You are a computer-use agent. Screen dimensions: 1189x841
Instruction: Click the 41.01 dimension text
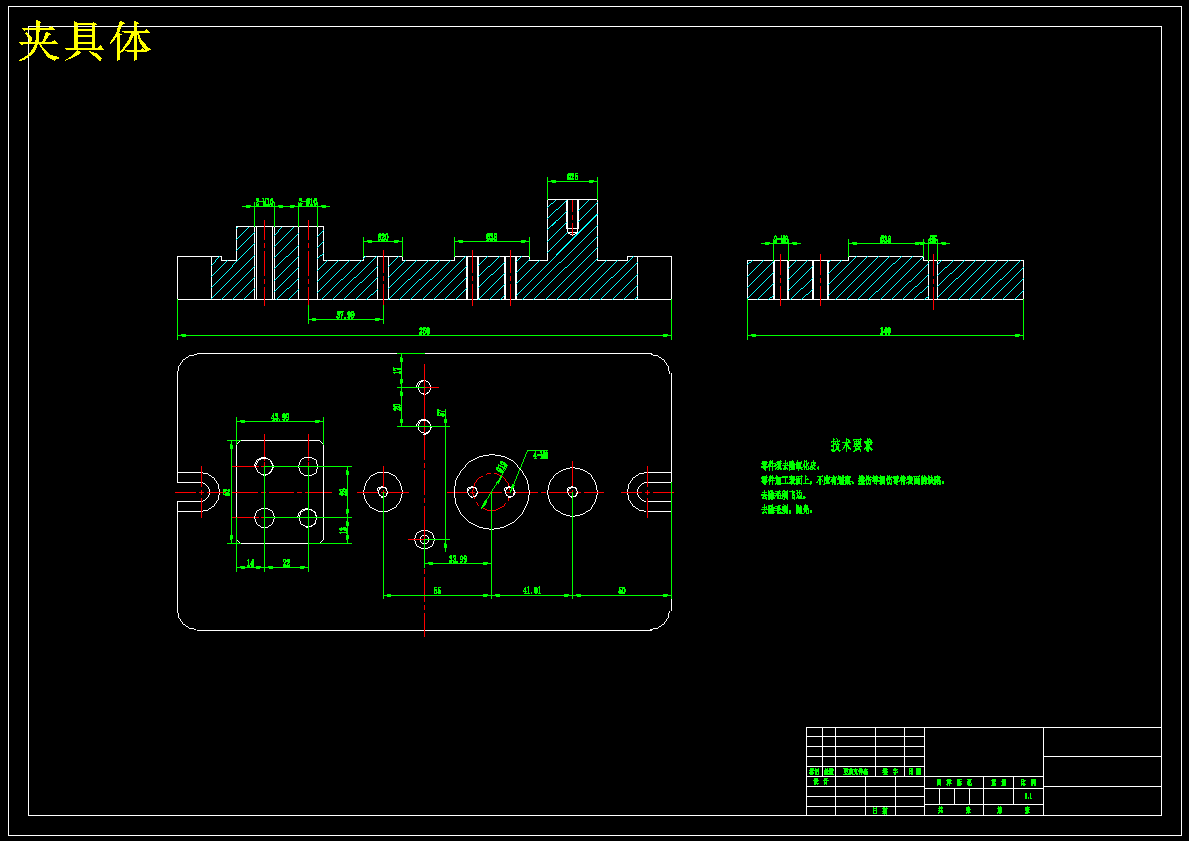coord(532,590)
